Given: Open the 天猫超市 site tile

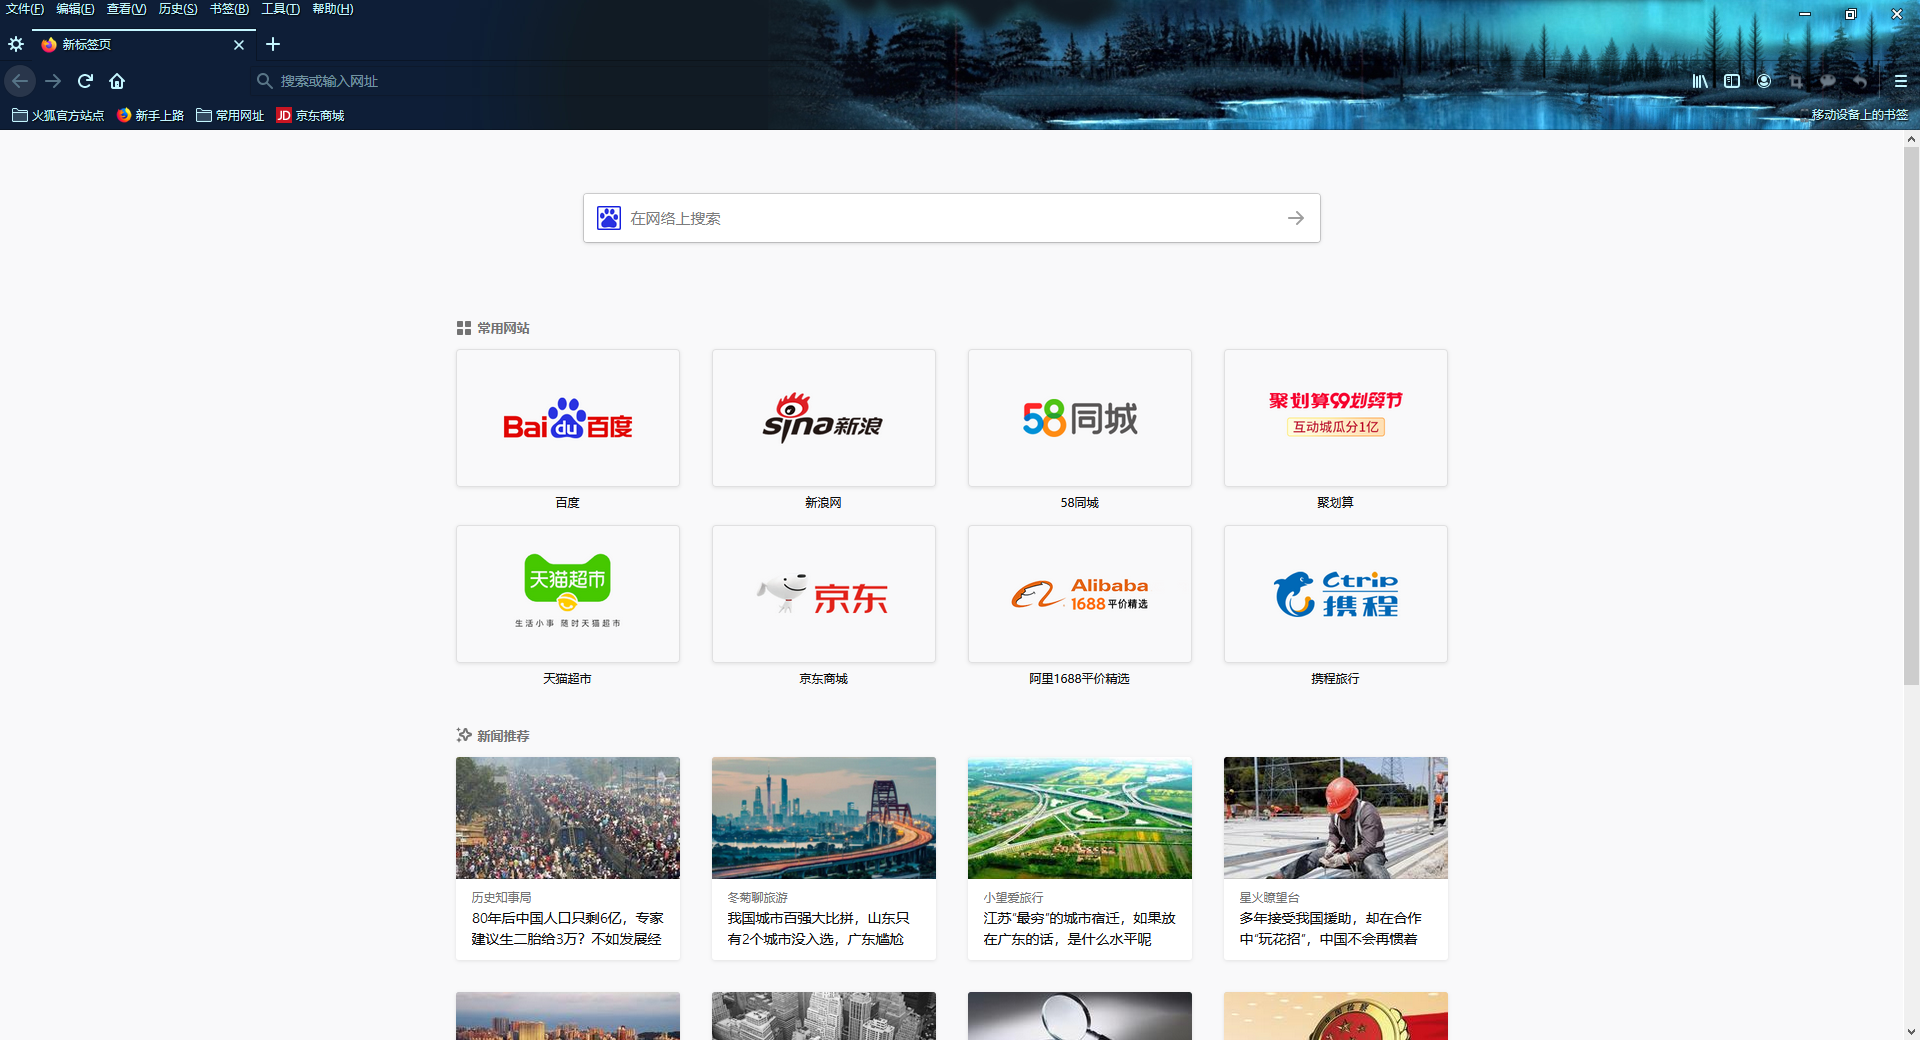Looking at the screenshot, I should pyautogui.click(x=568, y=594).
